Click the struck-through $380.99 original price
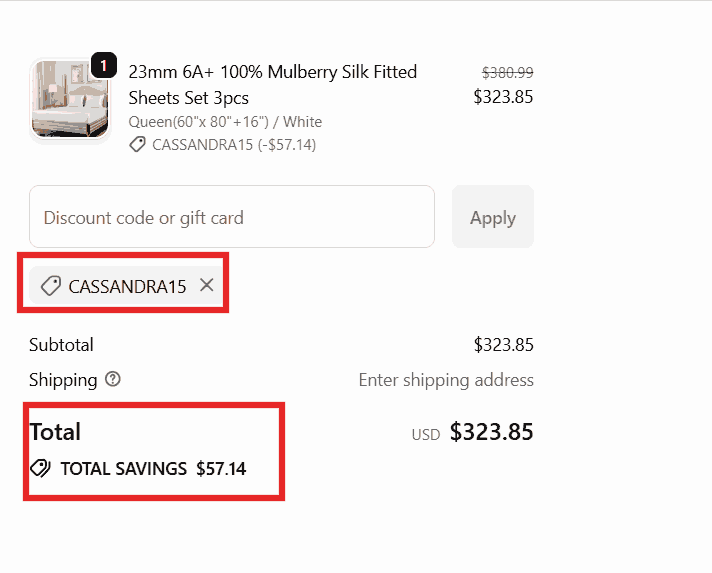The height and width of the screenshot is (573, 712). point(507,73)
